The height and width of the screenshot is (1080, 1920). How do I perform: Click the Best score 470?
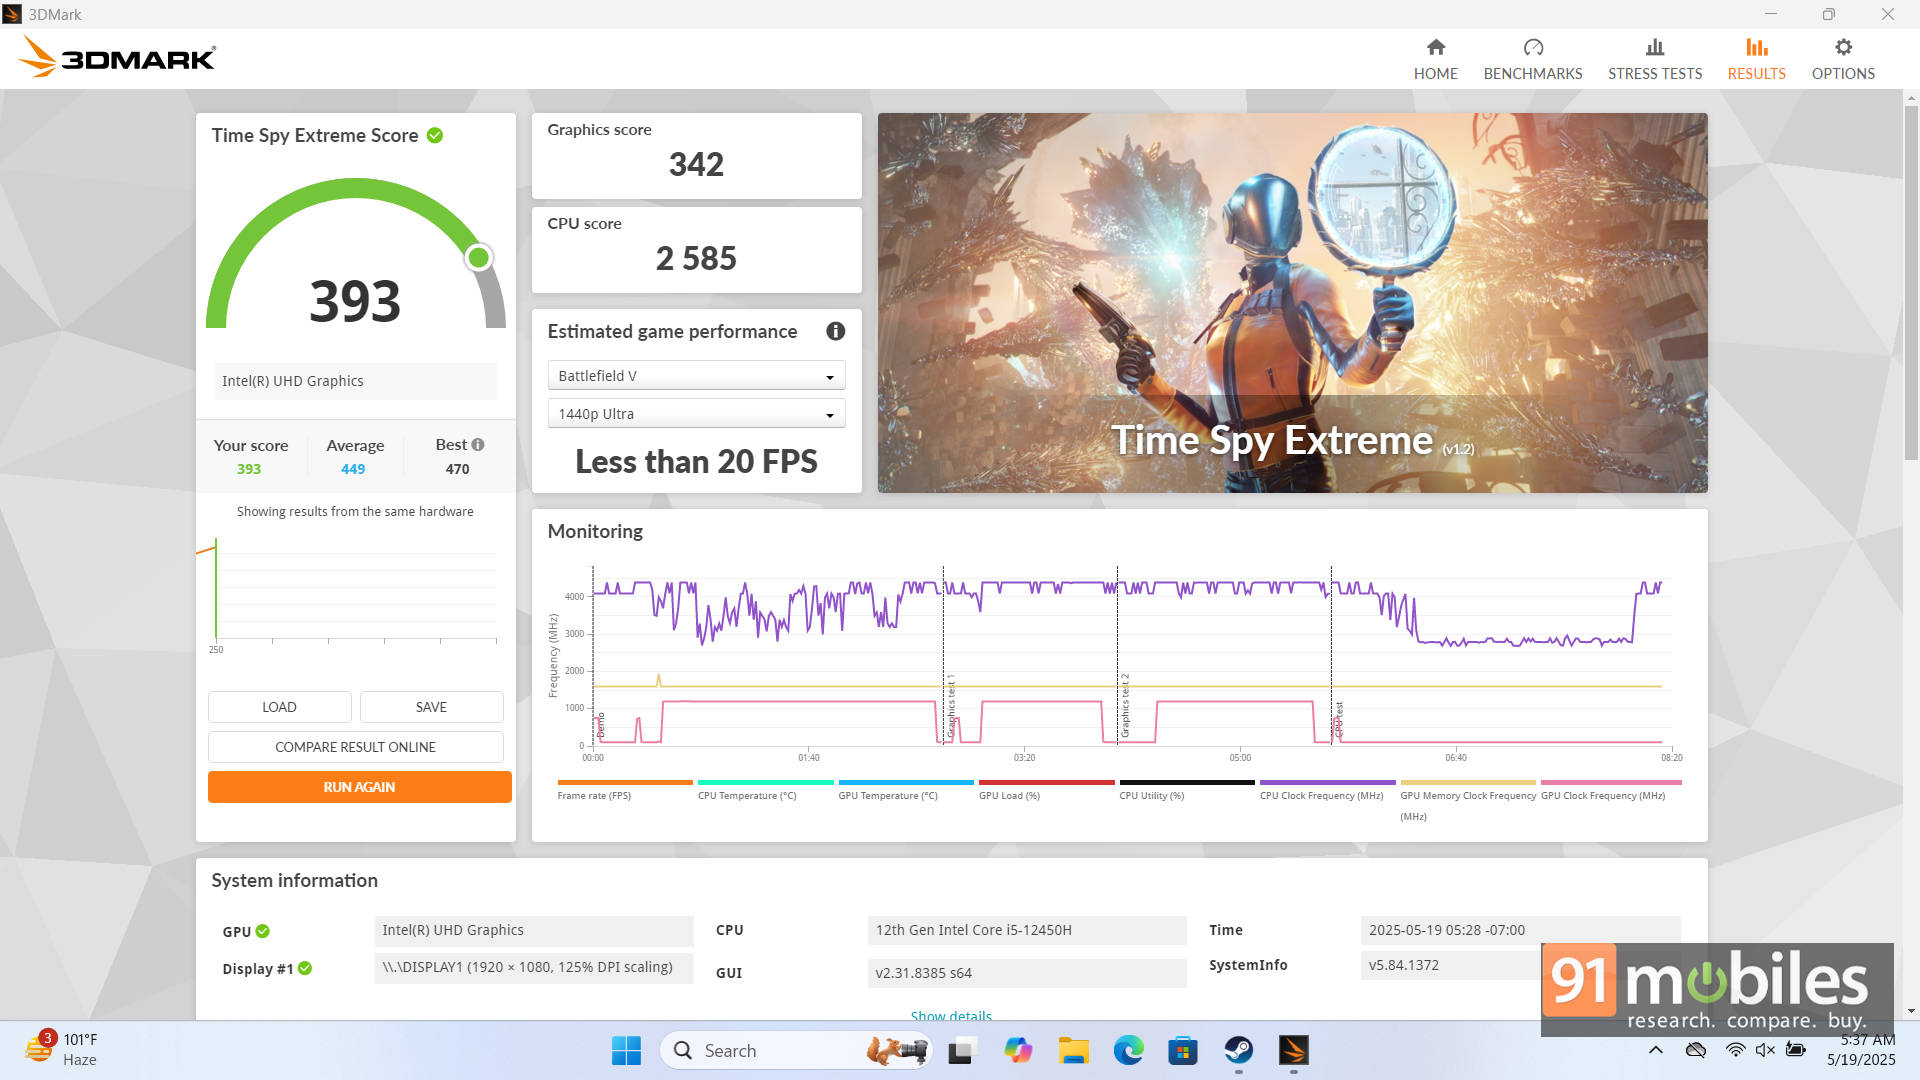pyautogui.click(x=457, y=469)
